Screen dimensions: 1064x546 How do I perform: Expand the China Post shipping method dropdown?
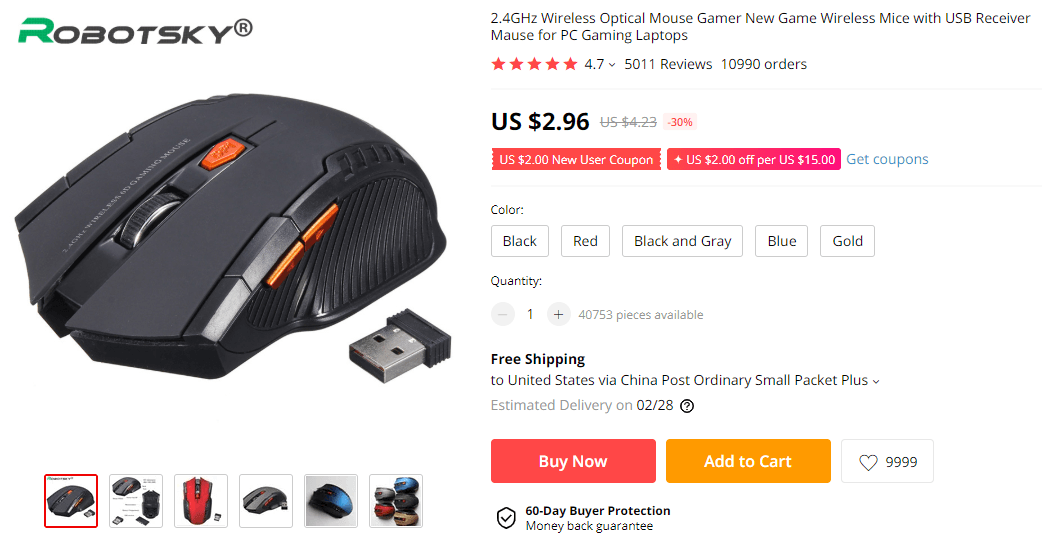[876, 381]
